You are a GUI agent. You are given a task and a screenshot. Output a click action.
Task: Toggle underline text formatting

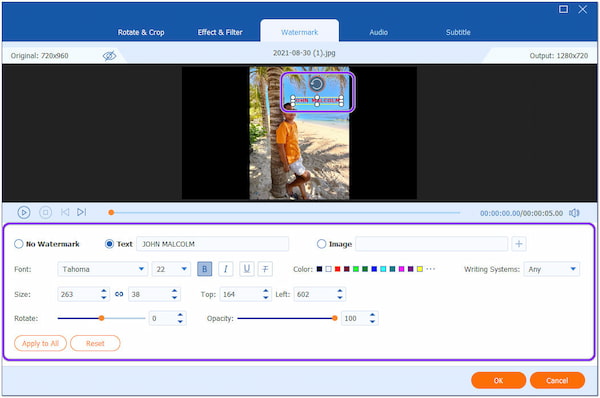click(x=247, y=269)
